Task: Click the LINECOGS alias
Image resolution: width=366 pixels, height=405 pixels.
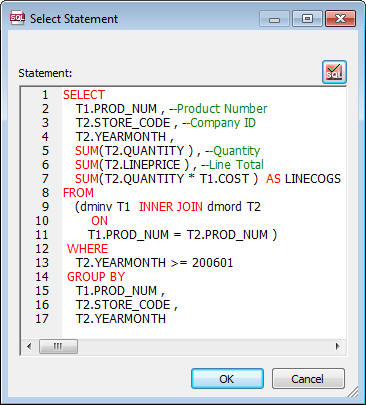Action: [313, 179]
